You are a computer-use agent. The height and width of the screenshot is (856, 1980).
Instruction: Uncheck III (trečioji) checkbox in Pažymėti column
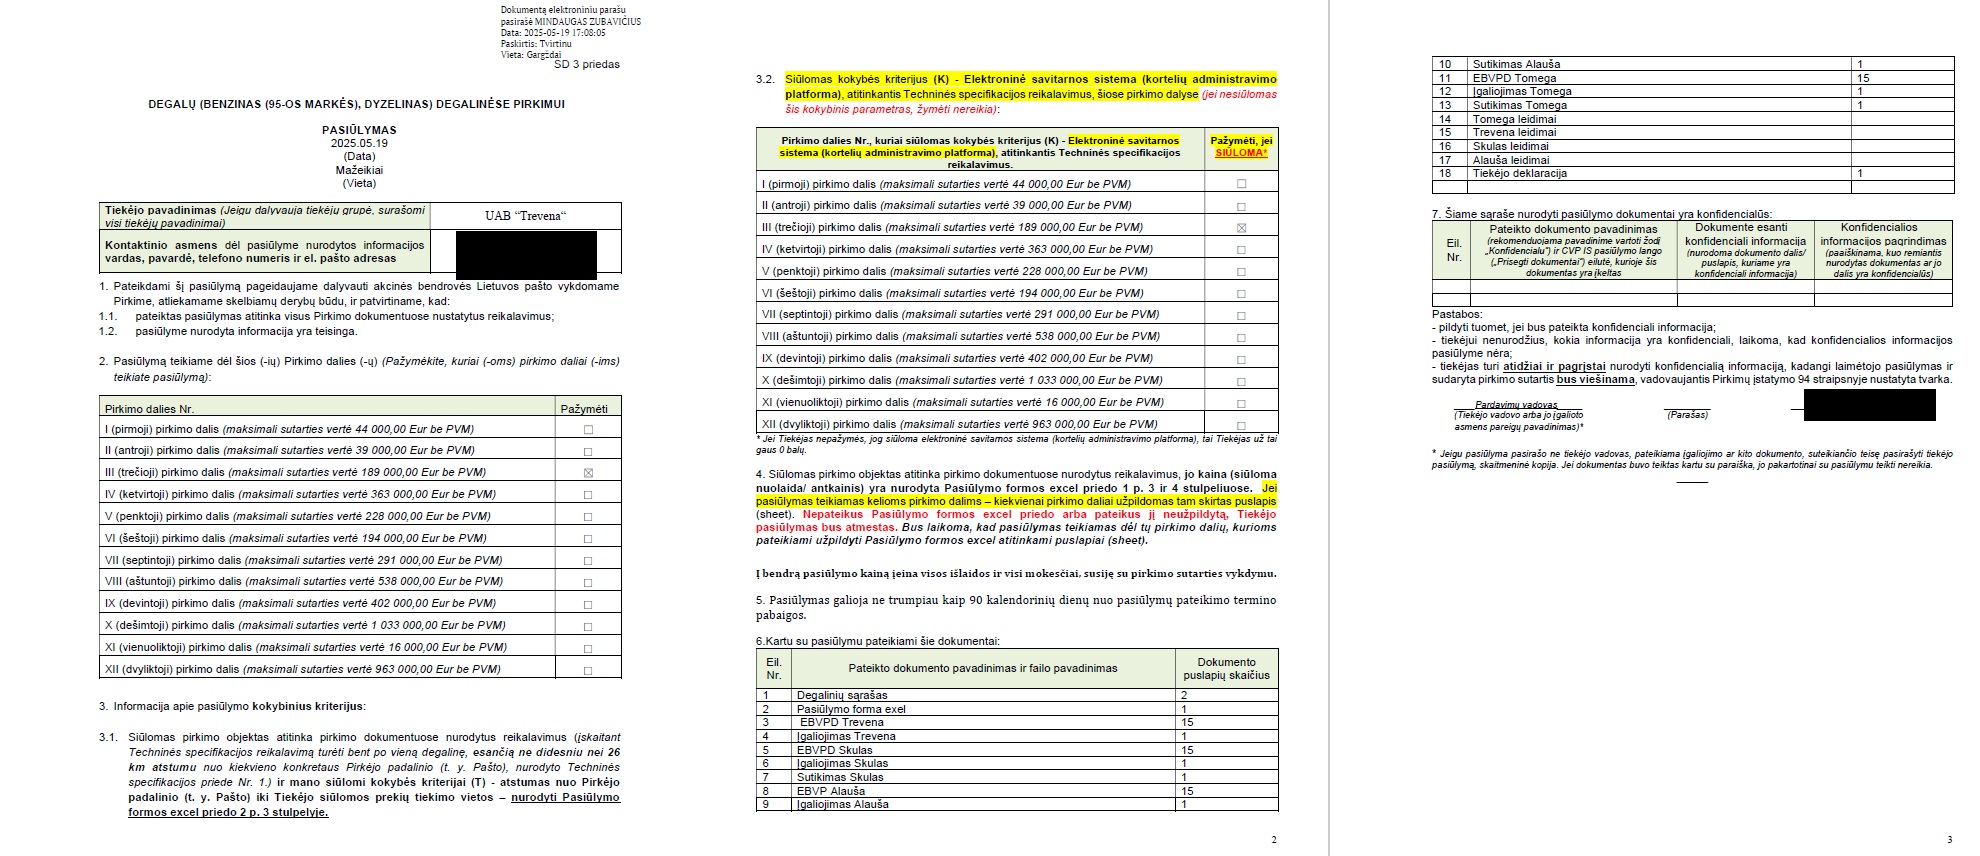click(588, 473)
